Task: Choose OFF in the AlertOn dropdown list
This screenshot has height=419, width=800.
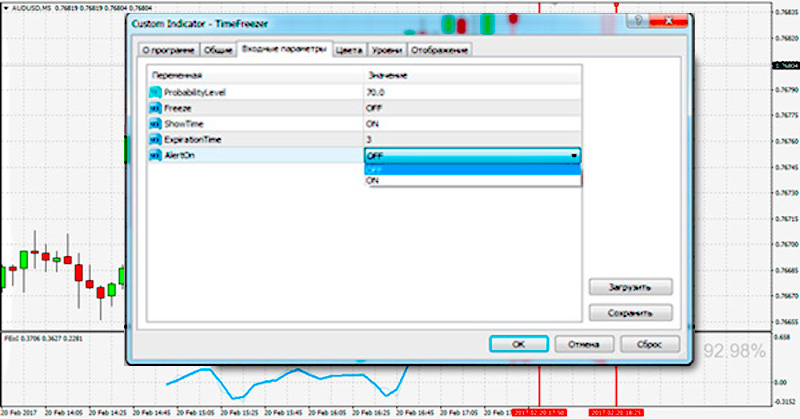Action: click(472, 169)
